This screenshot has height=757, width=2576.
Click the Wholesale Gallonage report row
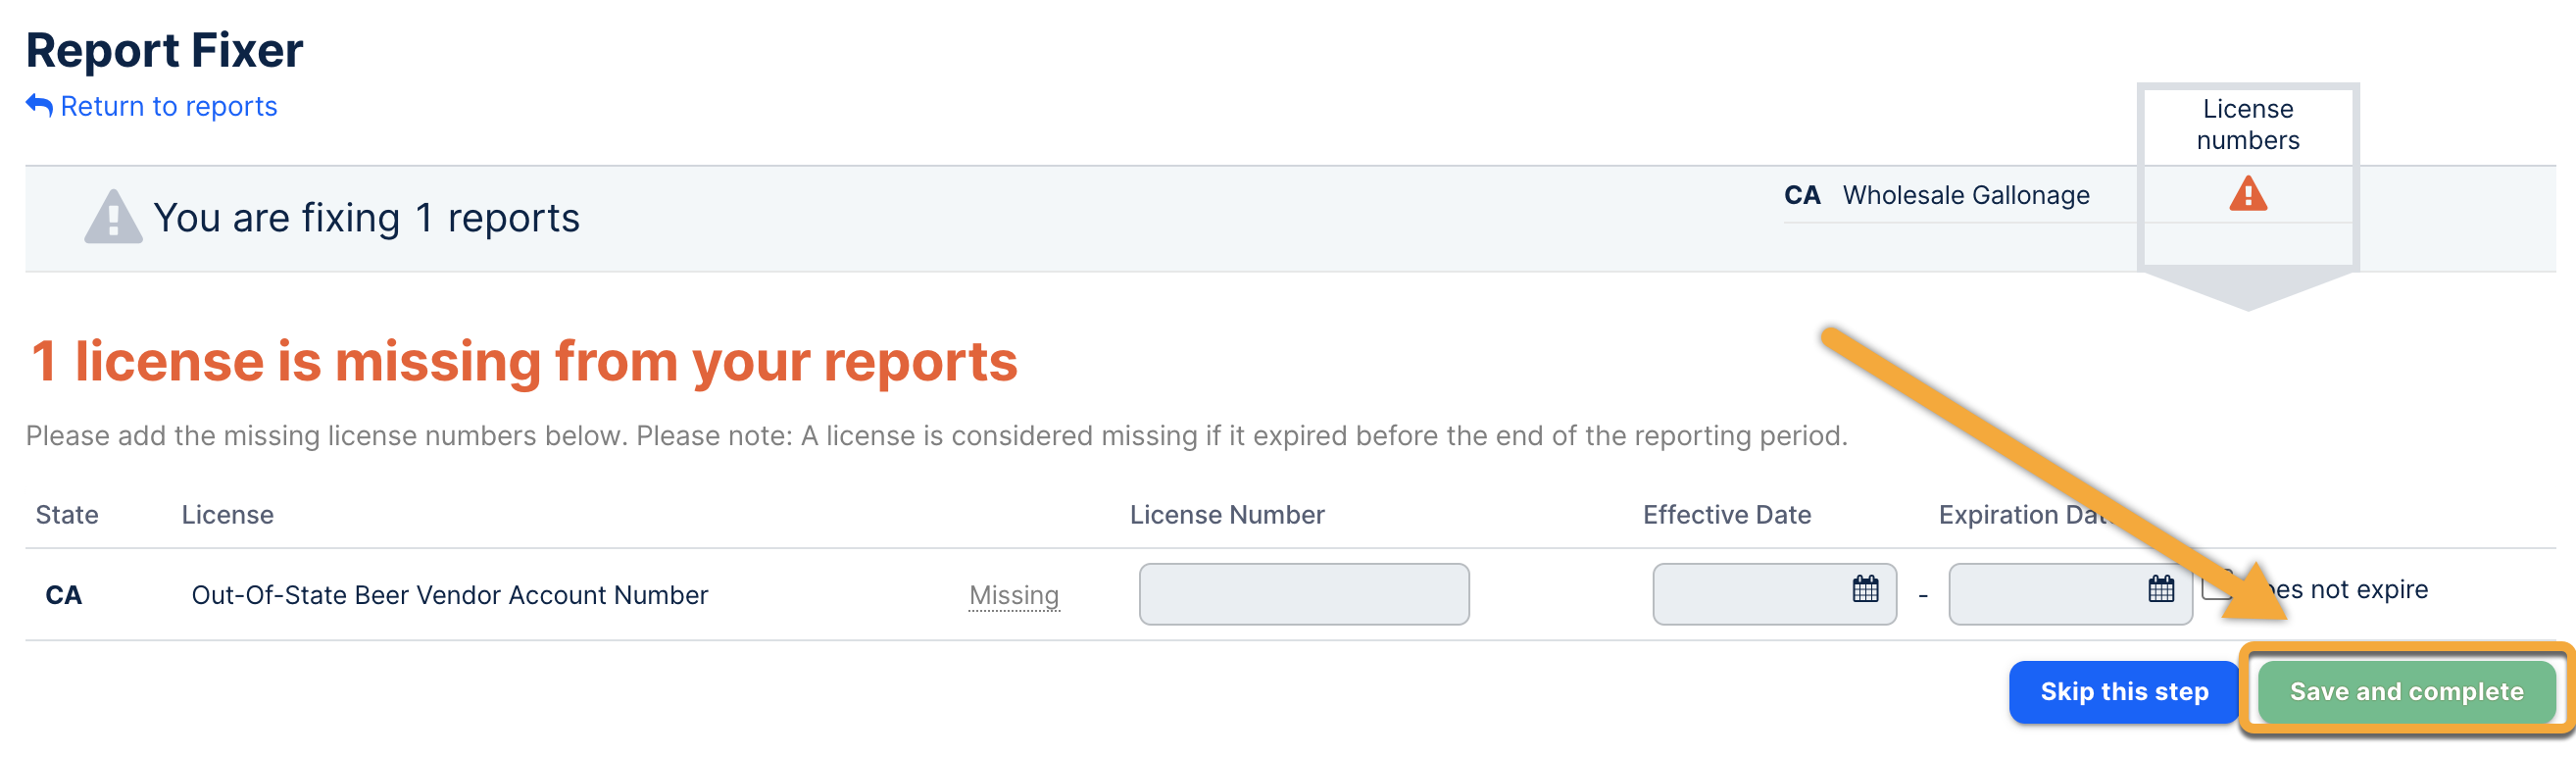[x=1965, y=195]
